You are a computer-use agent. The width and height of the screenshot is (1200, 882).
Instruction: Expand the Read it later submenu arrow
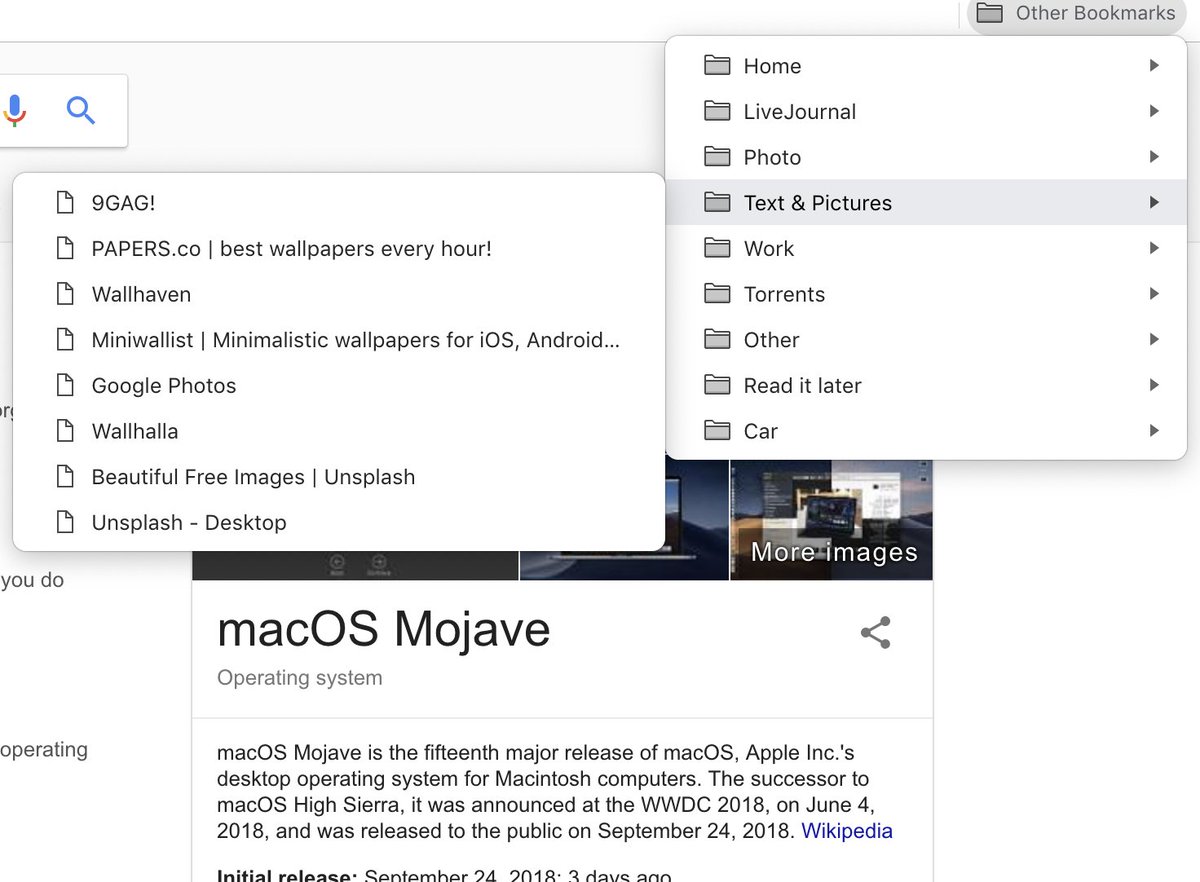point(1154,385)
